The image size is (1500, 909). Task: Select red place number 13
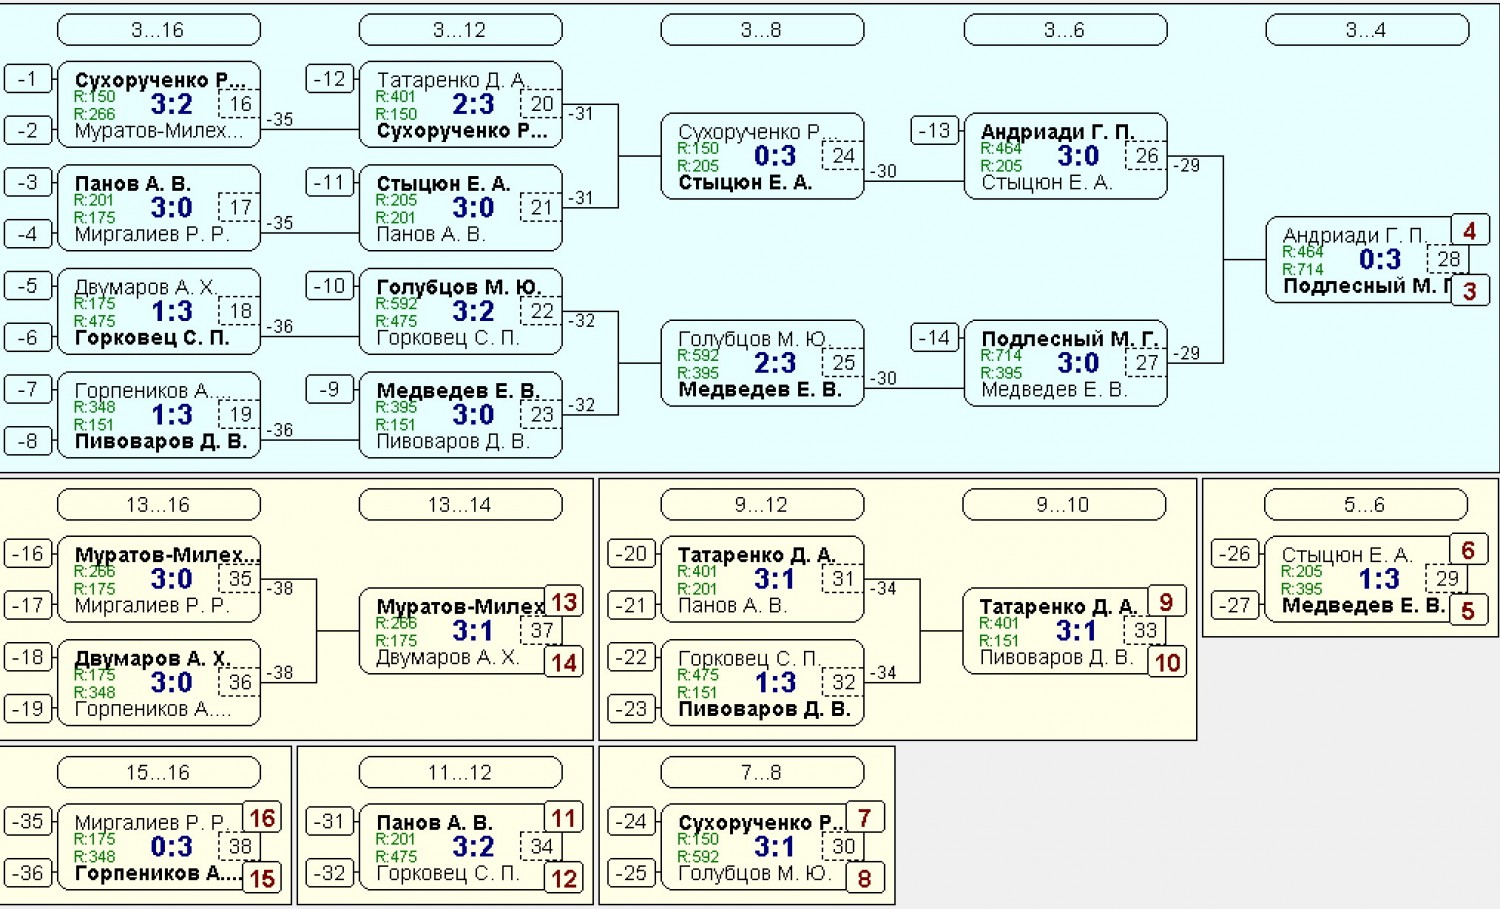click(564, 602)
